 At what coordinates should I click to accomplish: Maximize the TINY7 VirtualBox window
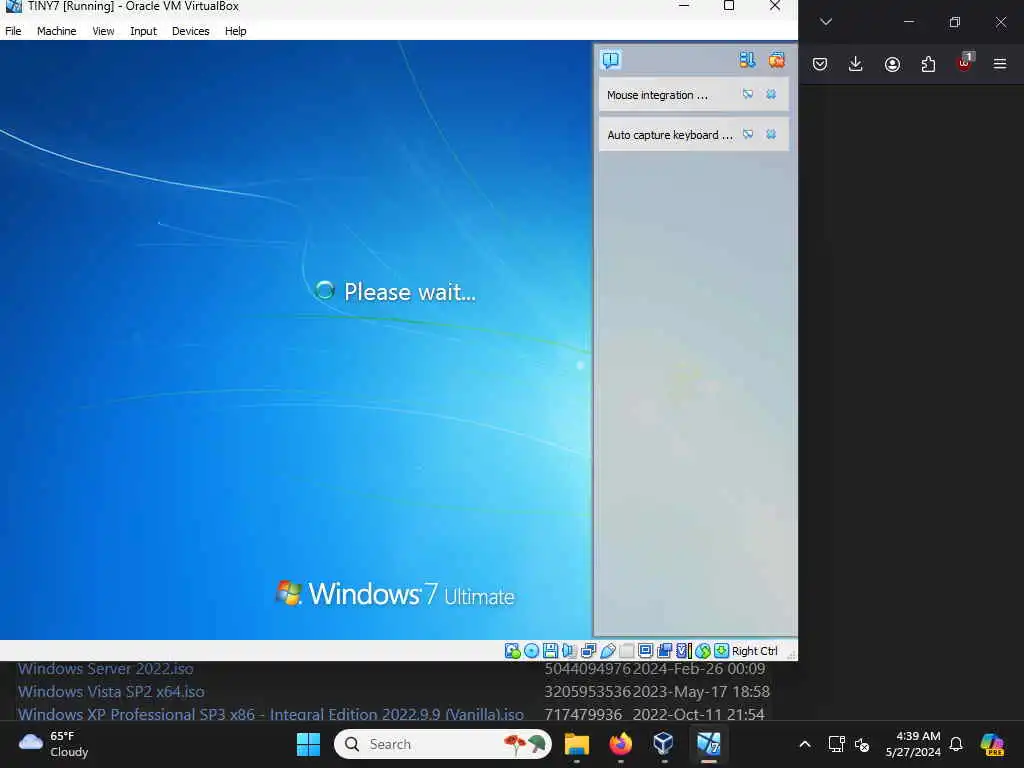(x=729, y=6)
